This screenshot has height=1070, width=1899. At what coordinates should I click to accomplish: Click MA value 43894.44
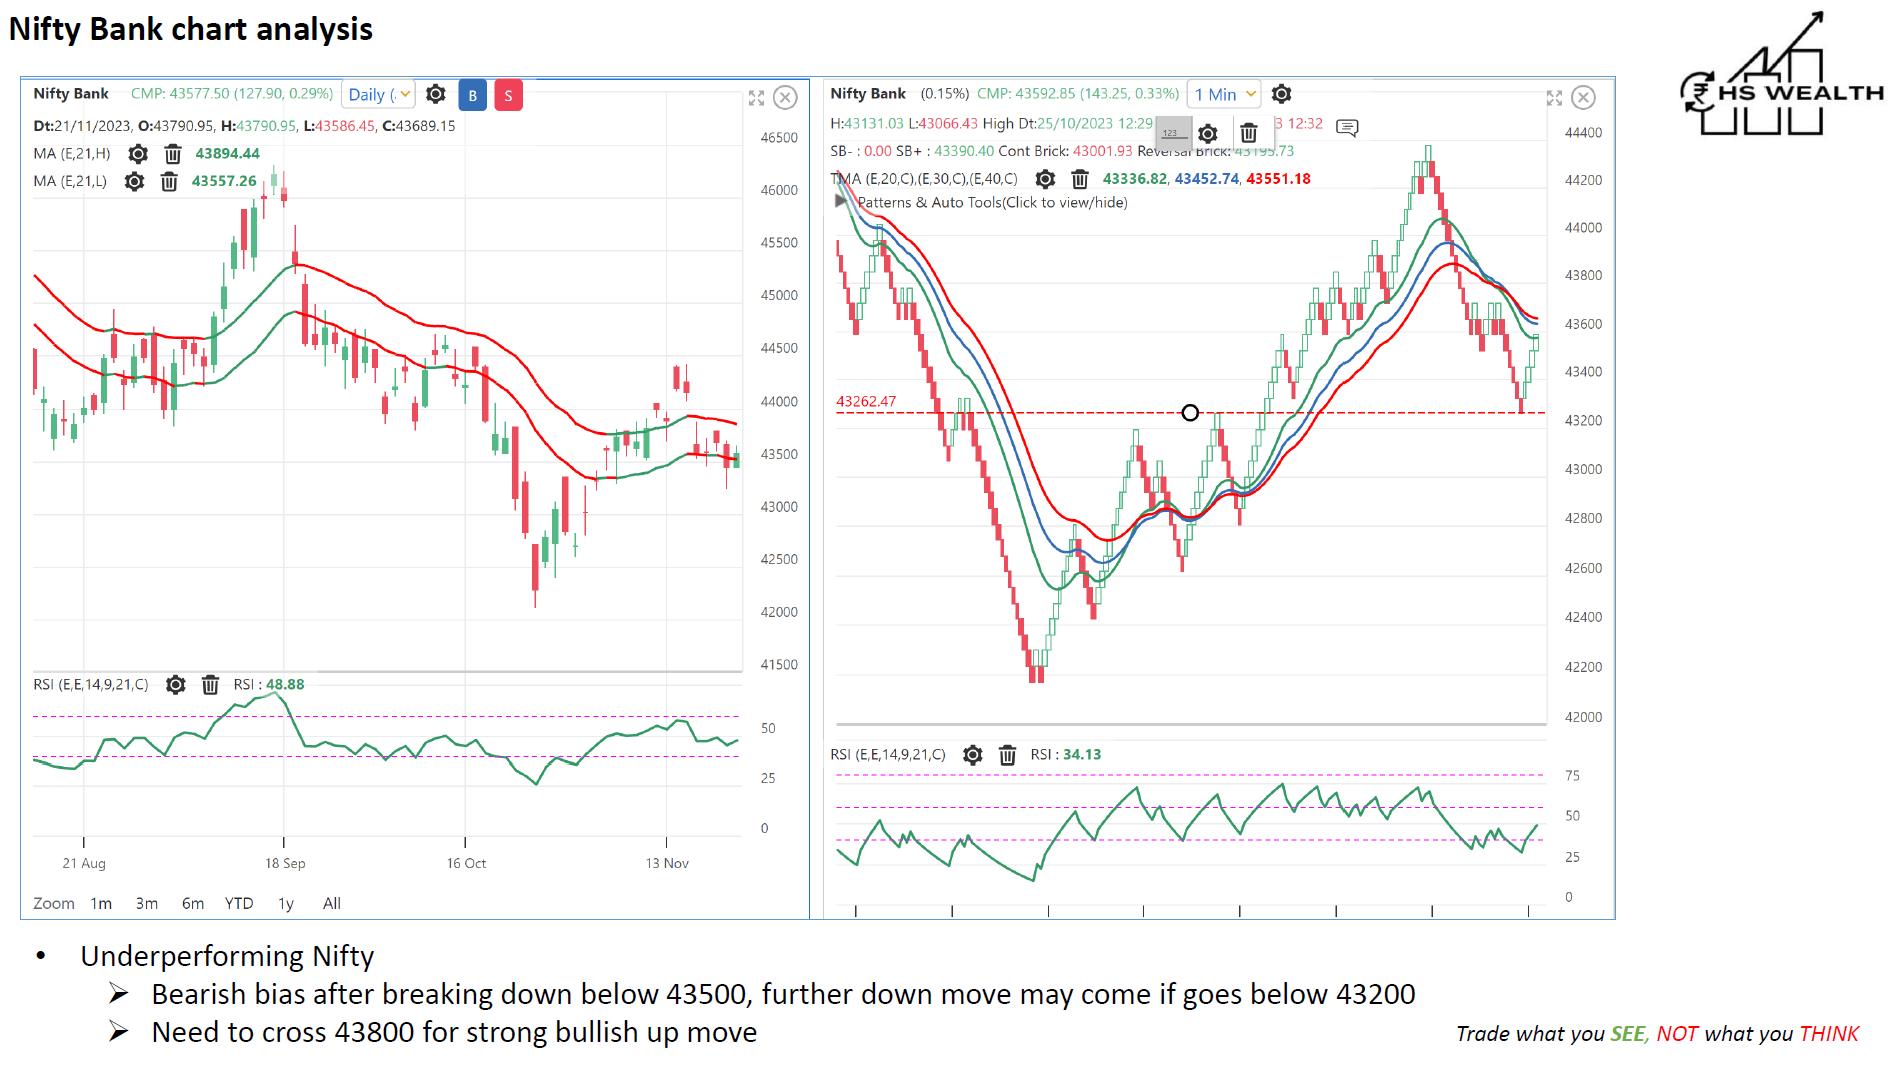228,154
